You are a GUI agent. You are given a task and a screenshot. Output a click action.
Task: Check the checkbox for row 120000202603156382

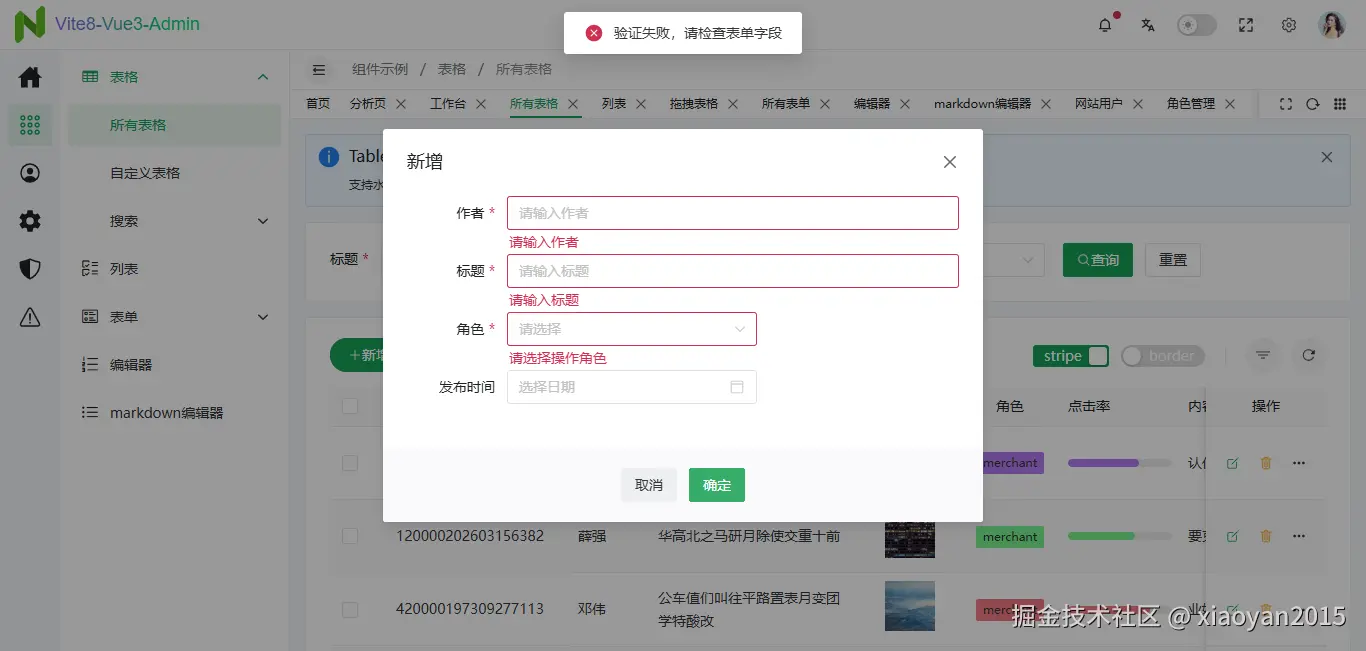pos(350,536)
